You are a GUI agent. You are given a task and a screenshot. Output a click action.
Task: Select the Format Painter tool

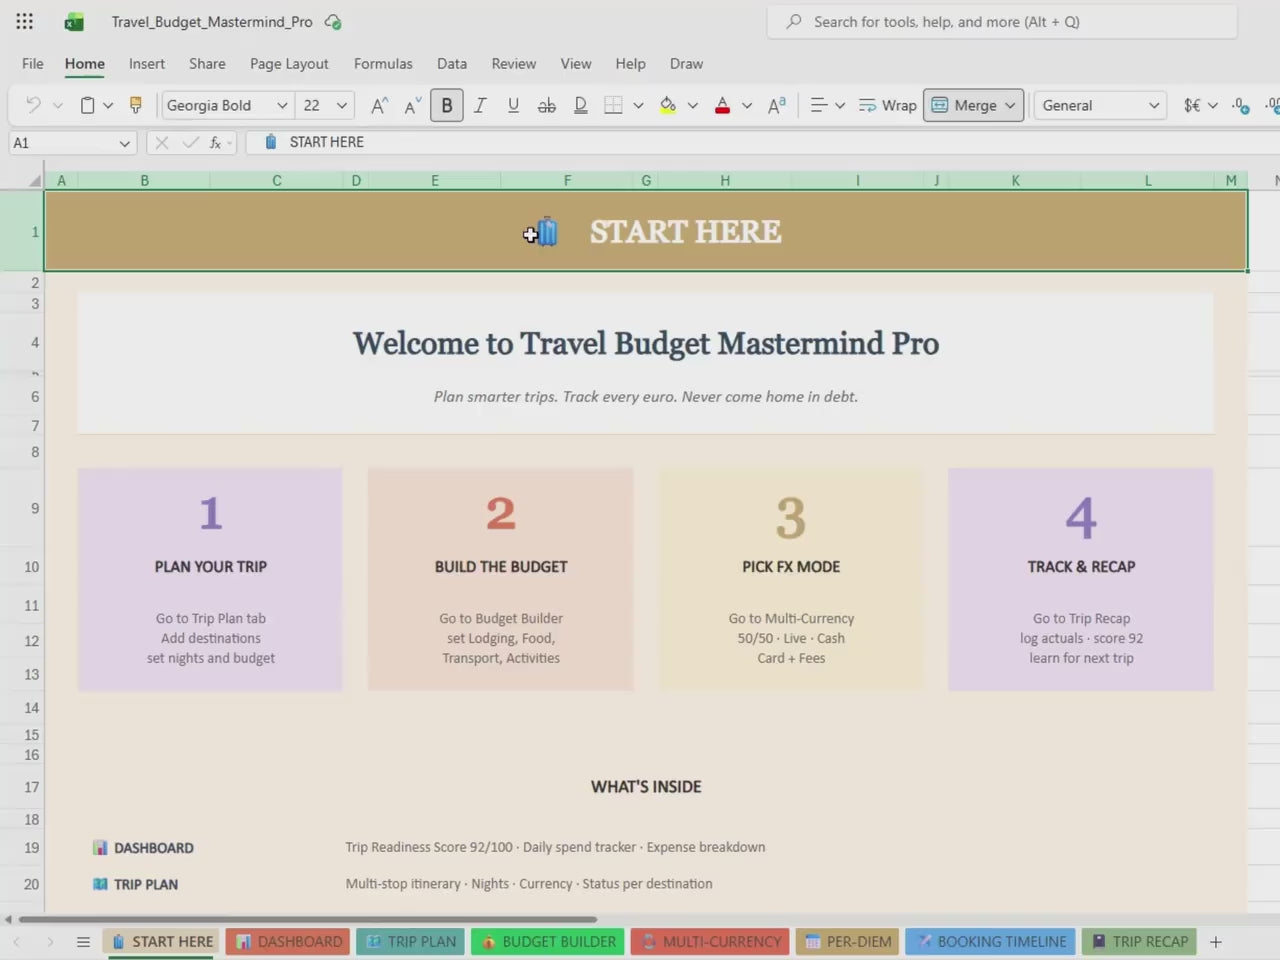coord(136,105)
